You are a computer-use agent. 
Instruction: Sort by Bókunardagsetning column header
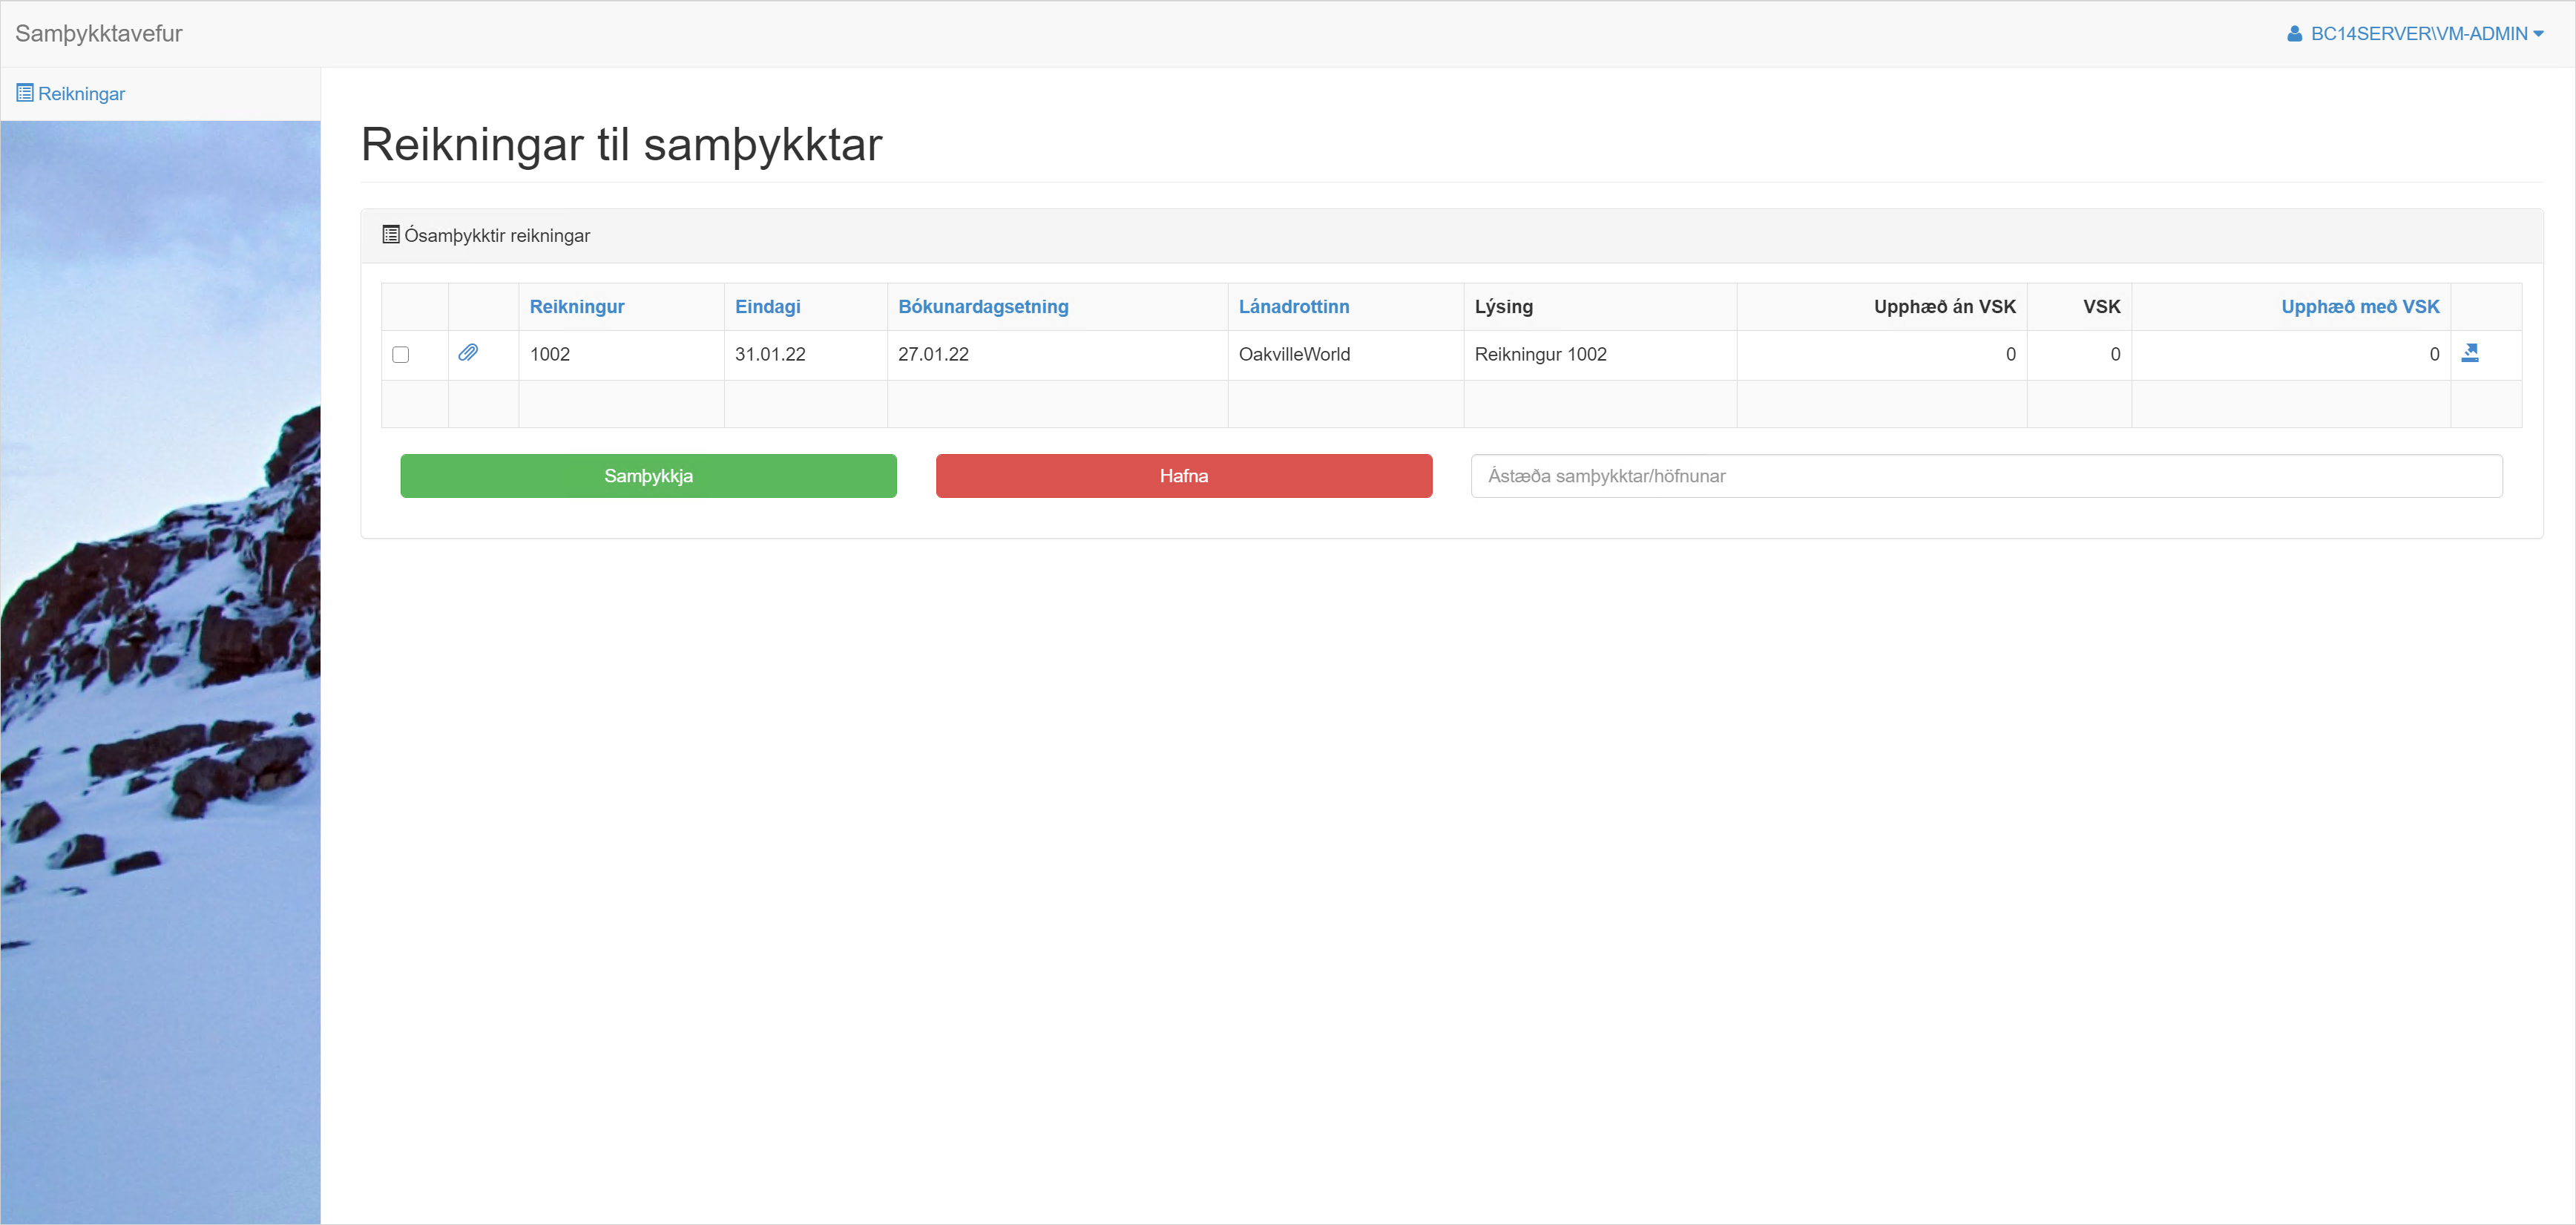[x=982, y=307]
